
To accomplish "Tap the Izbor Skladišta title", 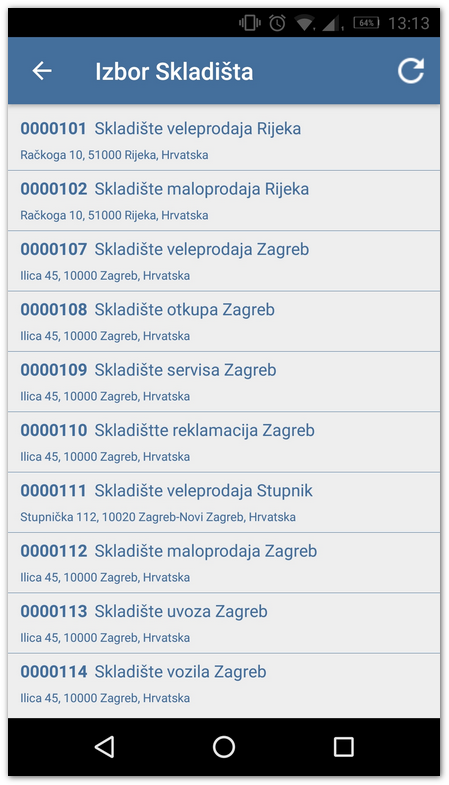I will tap(174, 71).
